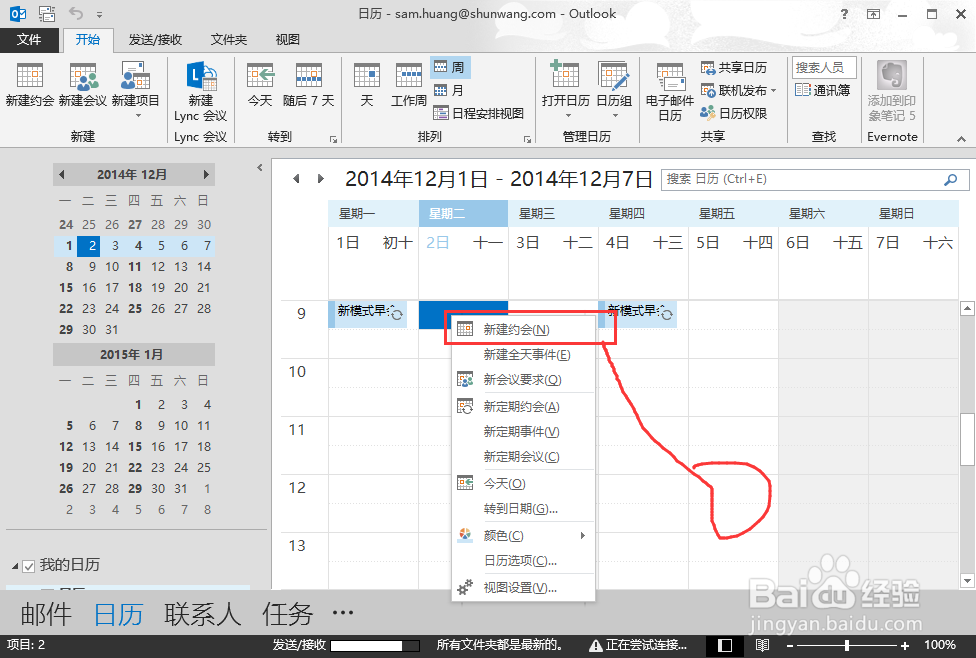Screen dimensions: 976x658
Task: Open the 任务 navigation item
Action: (x=287, y=614)
